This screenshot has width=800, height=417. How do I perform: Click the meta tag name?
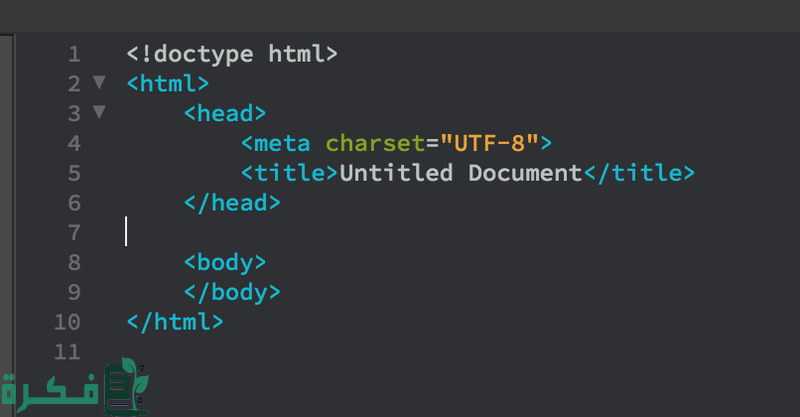pyautogui.click(x=282, y=142)
